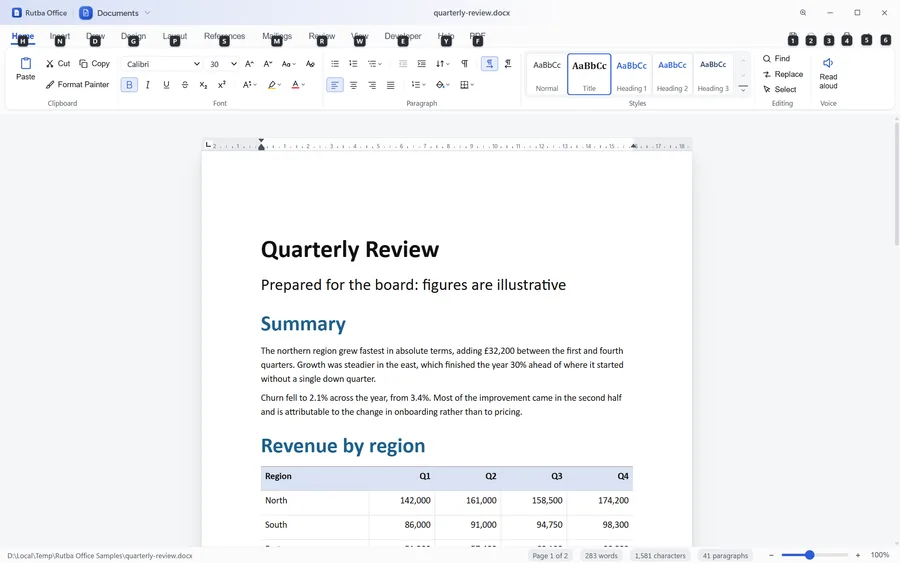Justify the paragraph text

[x=390, y=85]
